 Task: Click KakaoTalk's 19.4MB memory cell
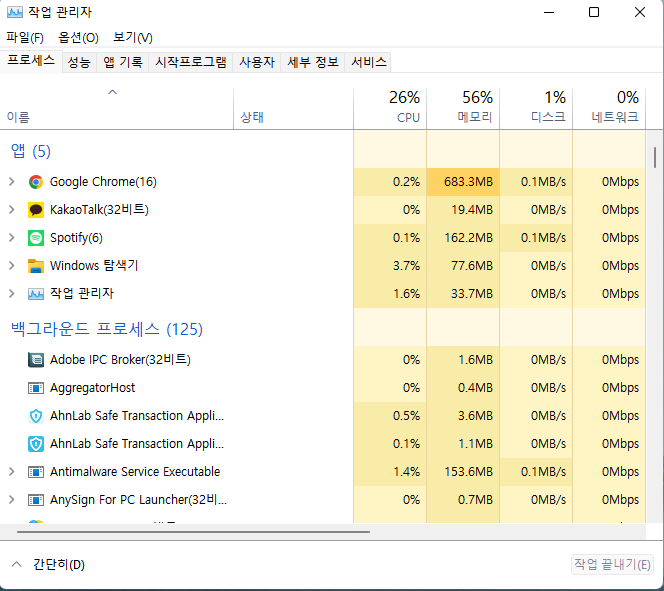click(463, 210)
